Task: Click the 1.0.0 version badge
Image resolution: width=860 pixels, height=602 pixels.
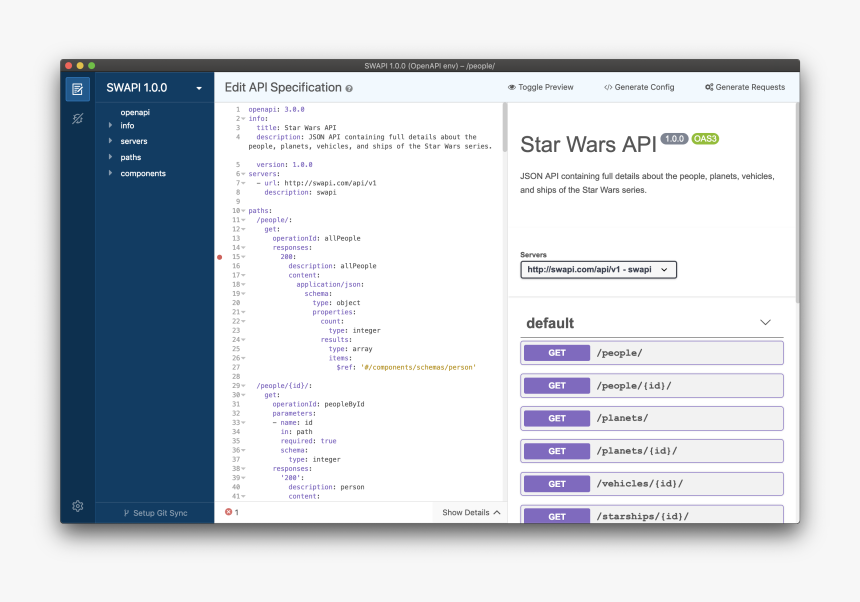Action: [x=674, y=139]
